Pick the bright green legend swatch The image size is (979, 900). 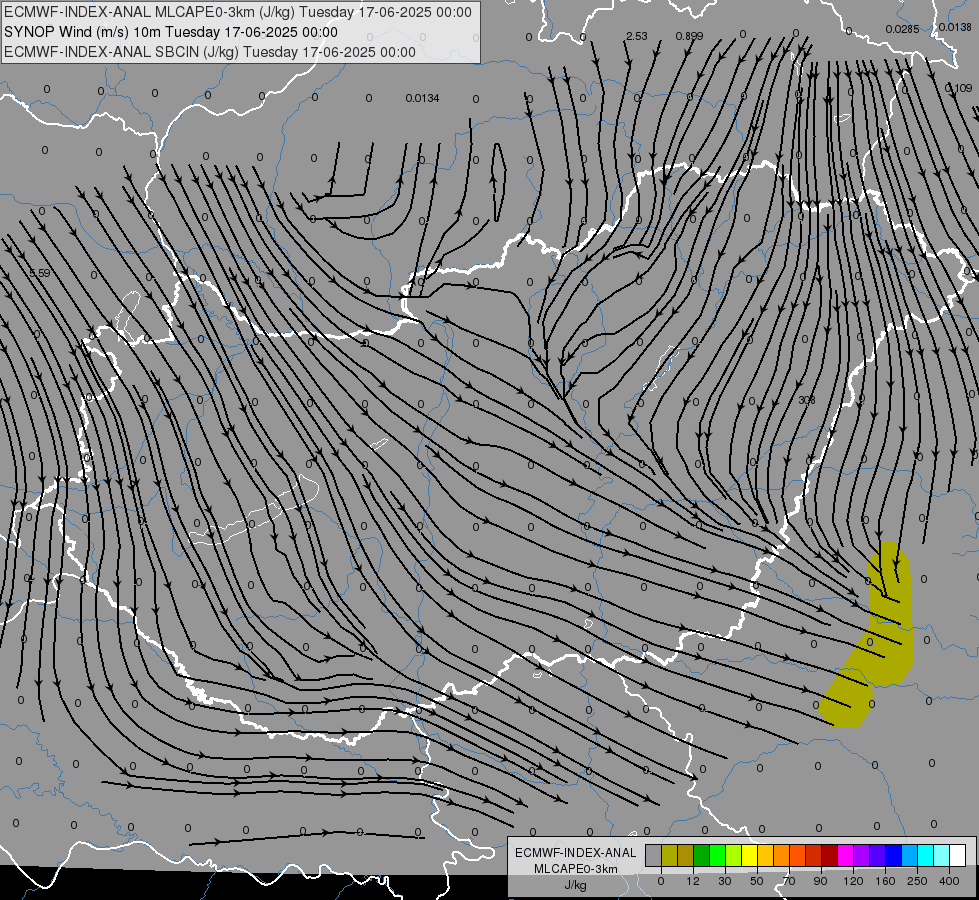[x=717, y=856]
